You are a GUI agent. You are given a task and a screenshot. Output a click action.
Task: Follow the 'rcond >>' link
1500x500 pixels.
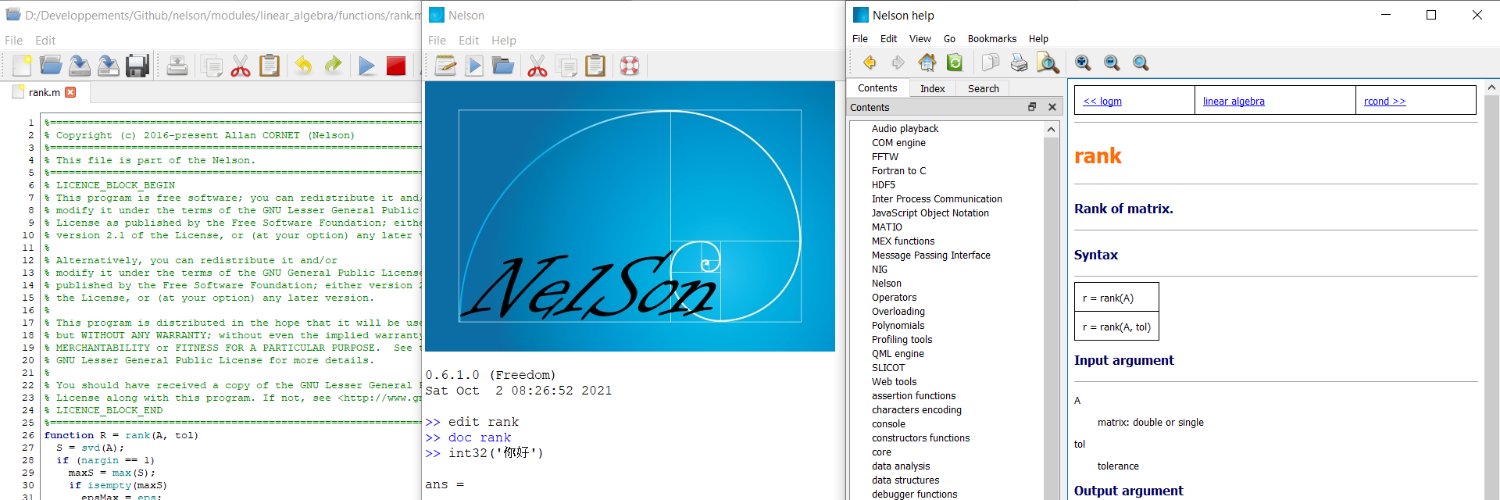point(1384,101)
